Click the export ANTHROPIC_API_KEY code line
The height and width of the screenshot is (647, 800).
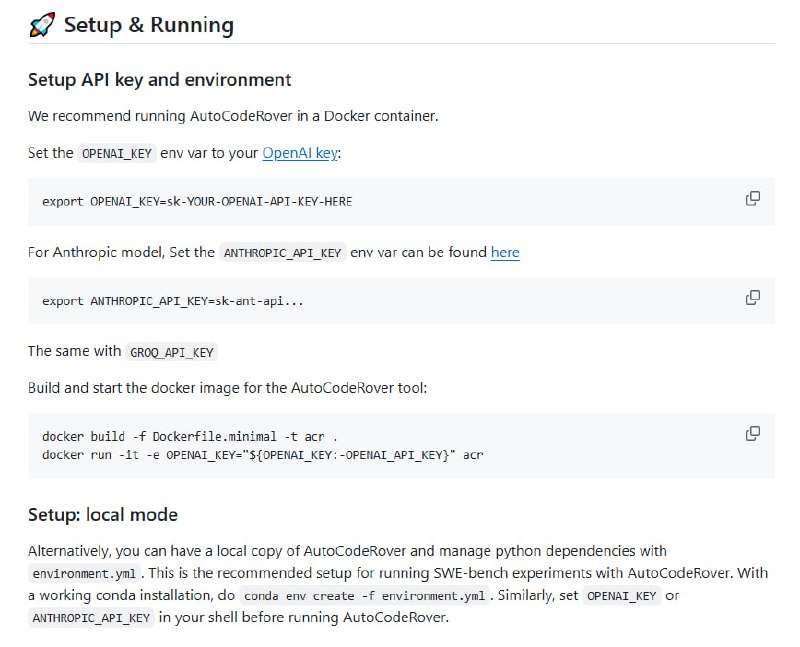point(172,300)
